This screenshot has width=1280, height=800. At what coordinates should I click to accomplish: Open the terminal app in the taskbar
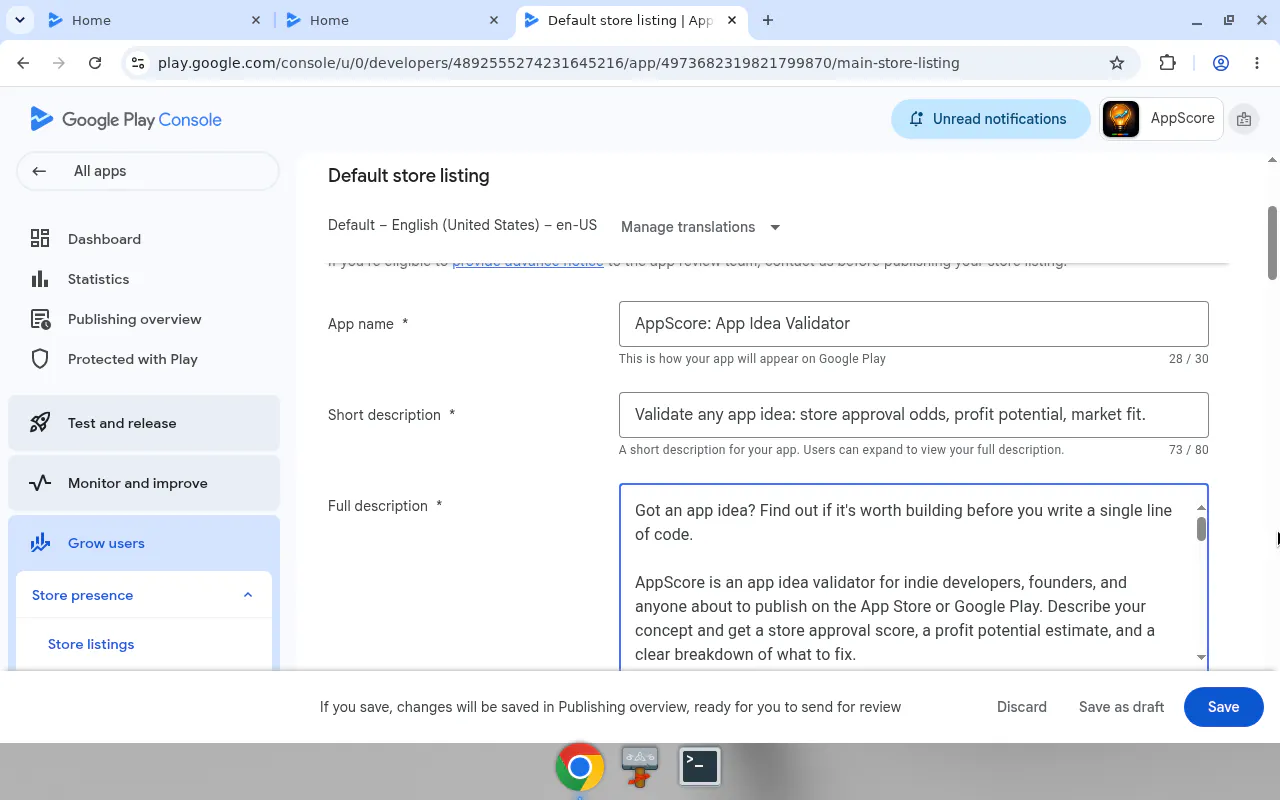click(700, 766)
